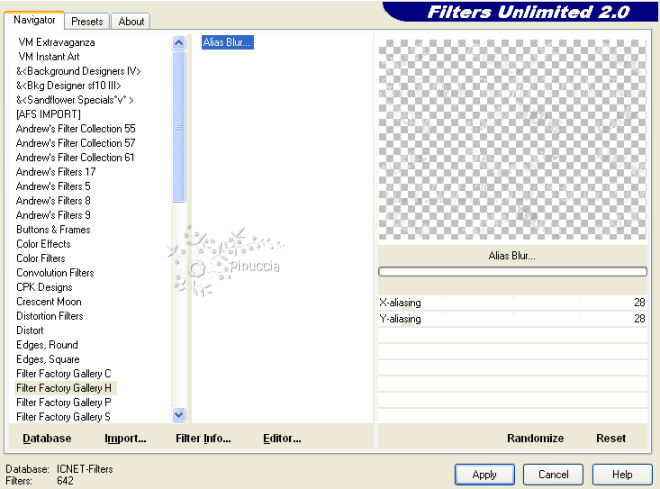Image resolution: width=660 pixels, height=489 pixels.
Task: Select Andrew's Filters 8 category
Action: 53,201
